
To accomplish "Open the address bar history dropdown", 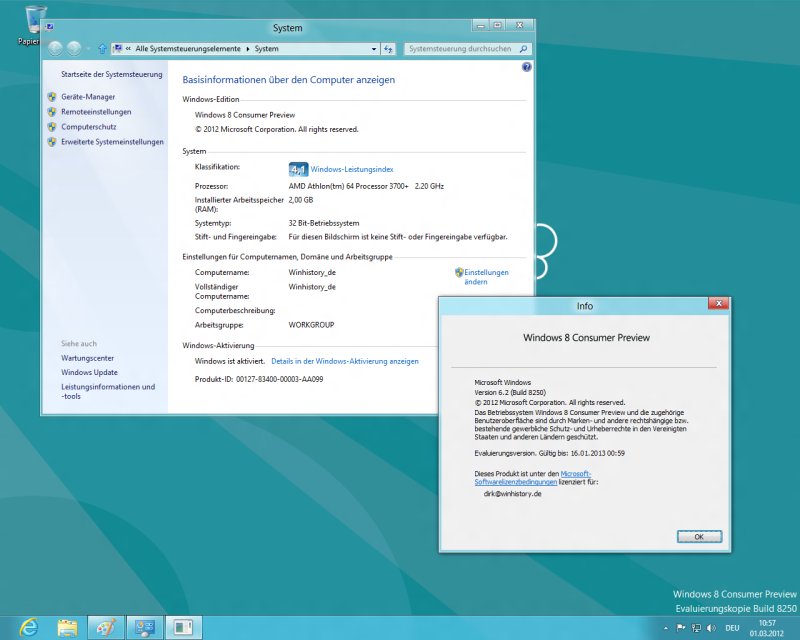I will (x=374, y=49).
